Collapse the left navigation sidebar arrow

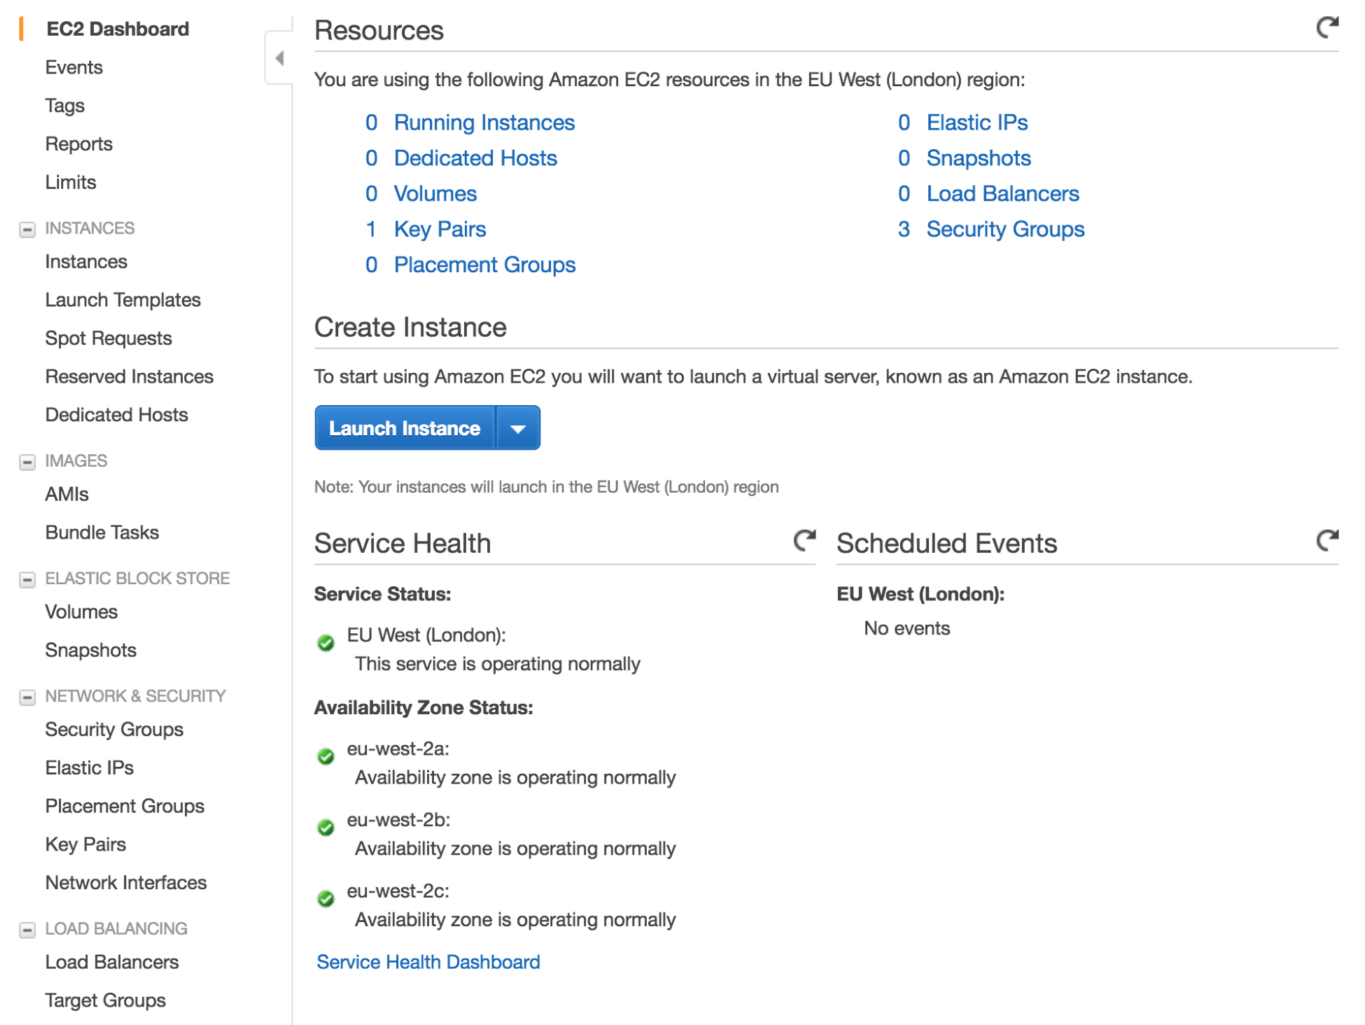279,58
